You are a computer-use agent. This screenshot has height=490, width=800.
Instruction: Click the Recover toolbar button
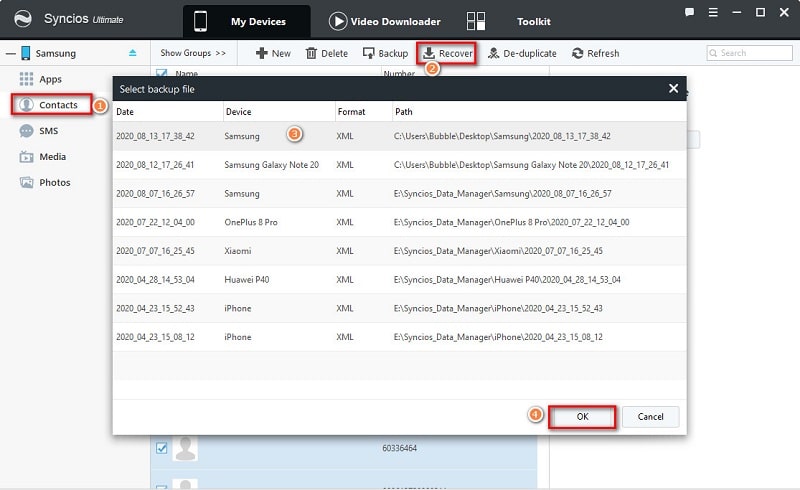[x=447, y=53]
